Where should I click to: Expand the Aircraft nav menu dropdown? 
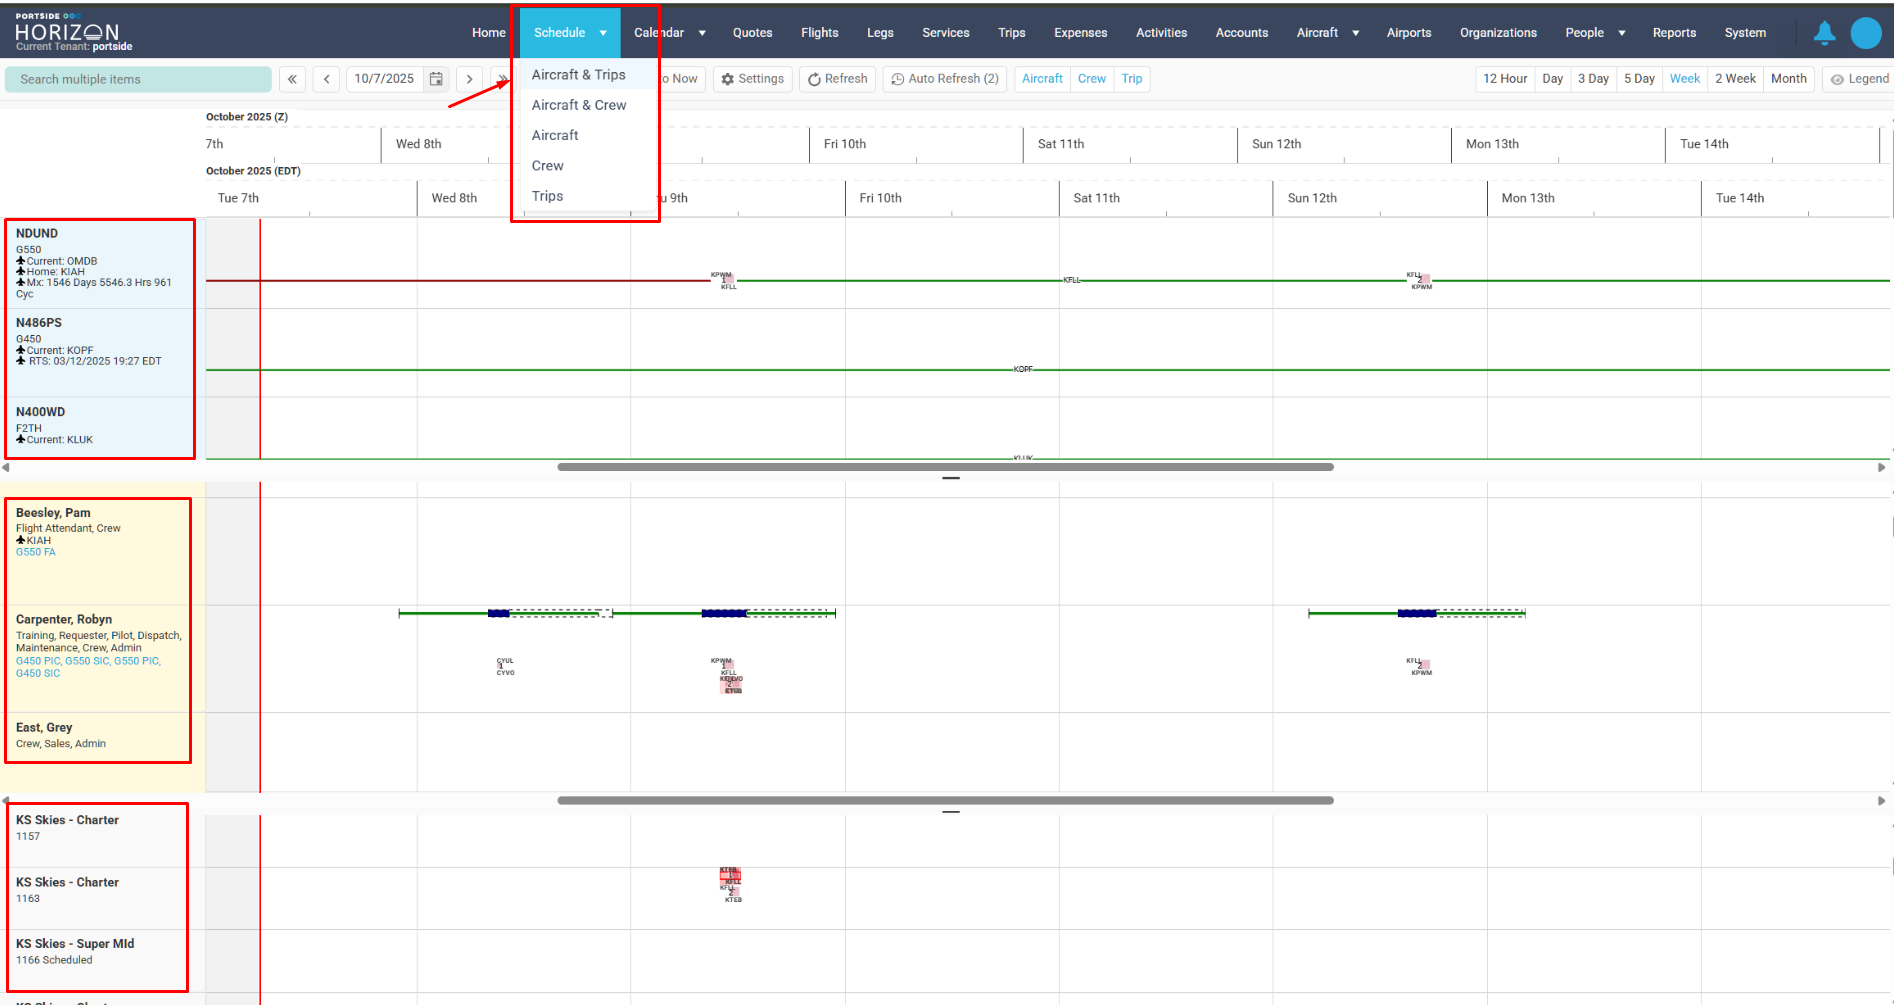pos(1355,33)
